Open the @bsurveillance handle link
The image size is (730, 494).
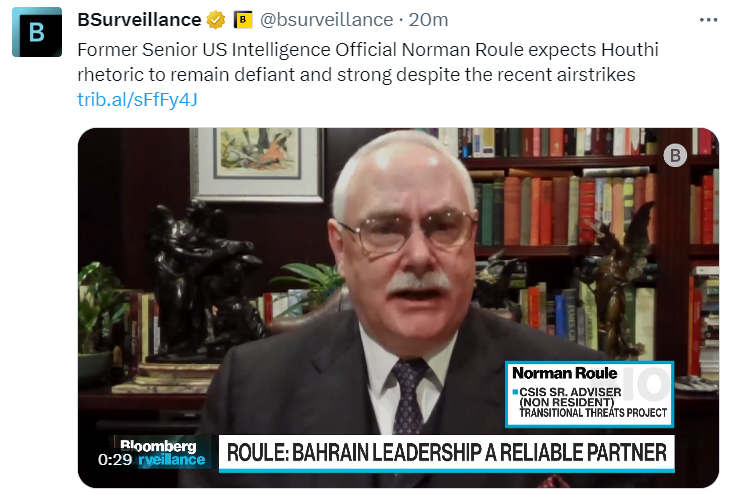(x=326, y=20)
